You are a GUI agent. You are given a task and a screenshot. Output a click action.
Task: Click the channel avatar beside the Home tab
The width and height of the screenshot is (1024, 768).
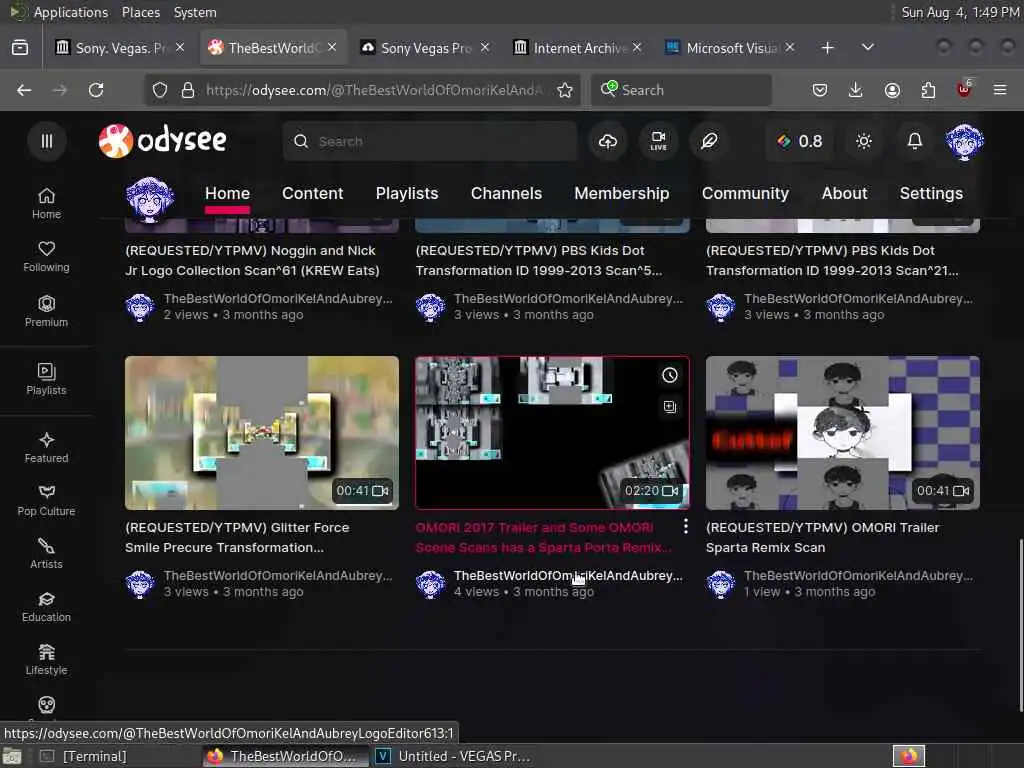(x=150, y=199)
